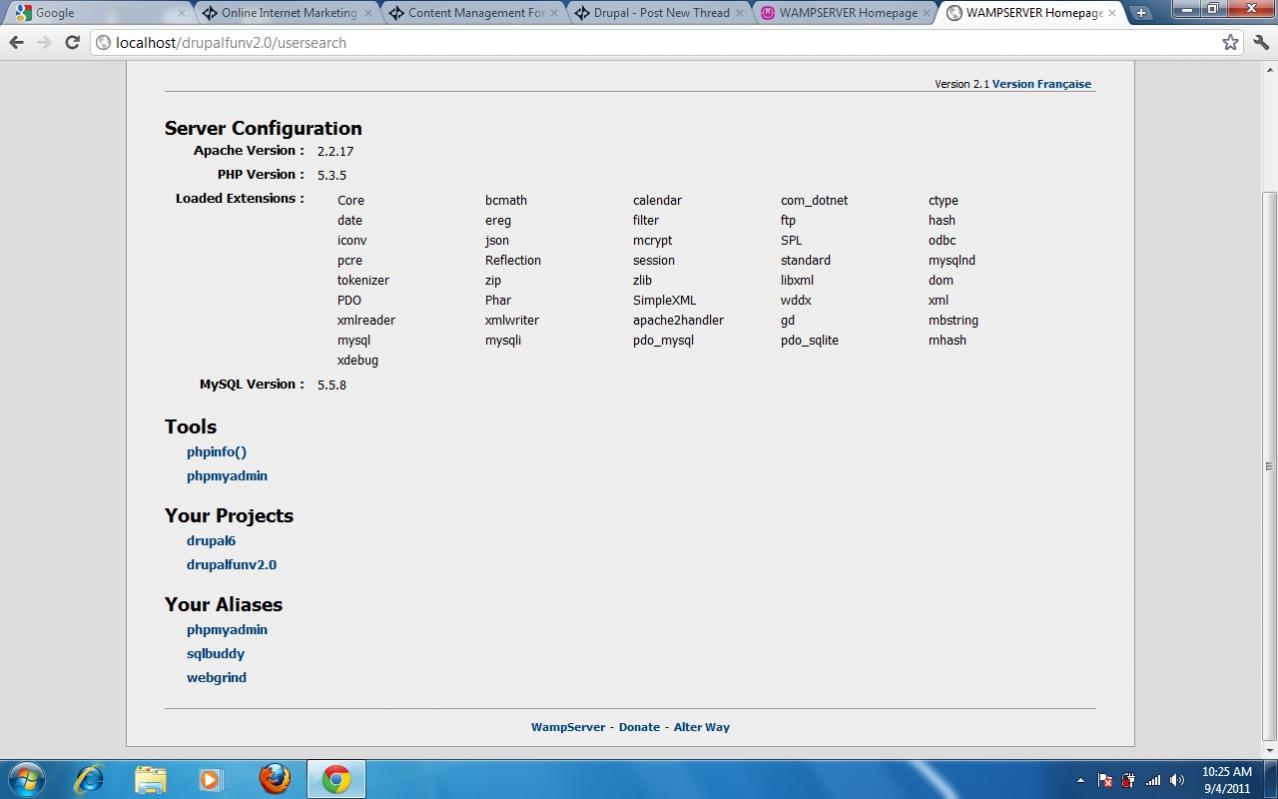The image size is (1278, 799).
Task: Open the Windows Start menu
Action: pyautogui.click(x=26, y=779)
